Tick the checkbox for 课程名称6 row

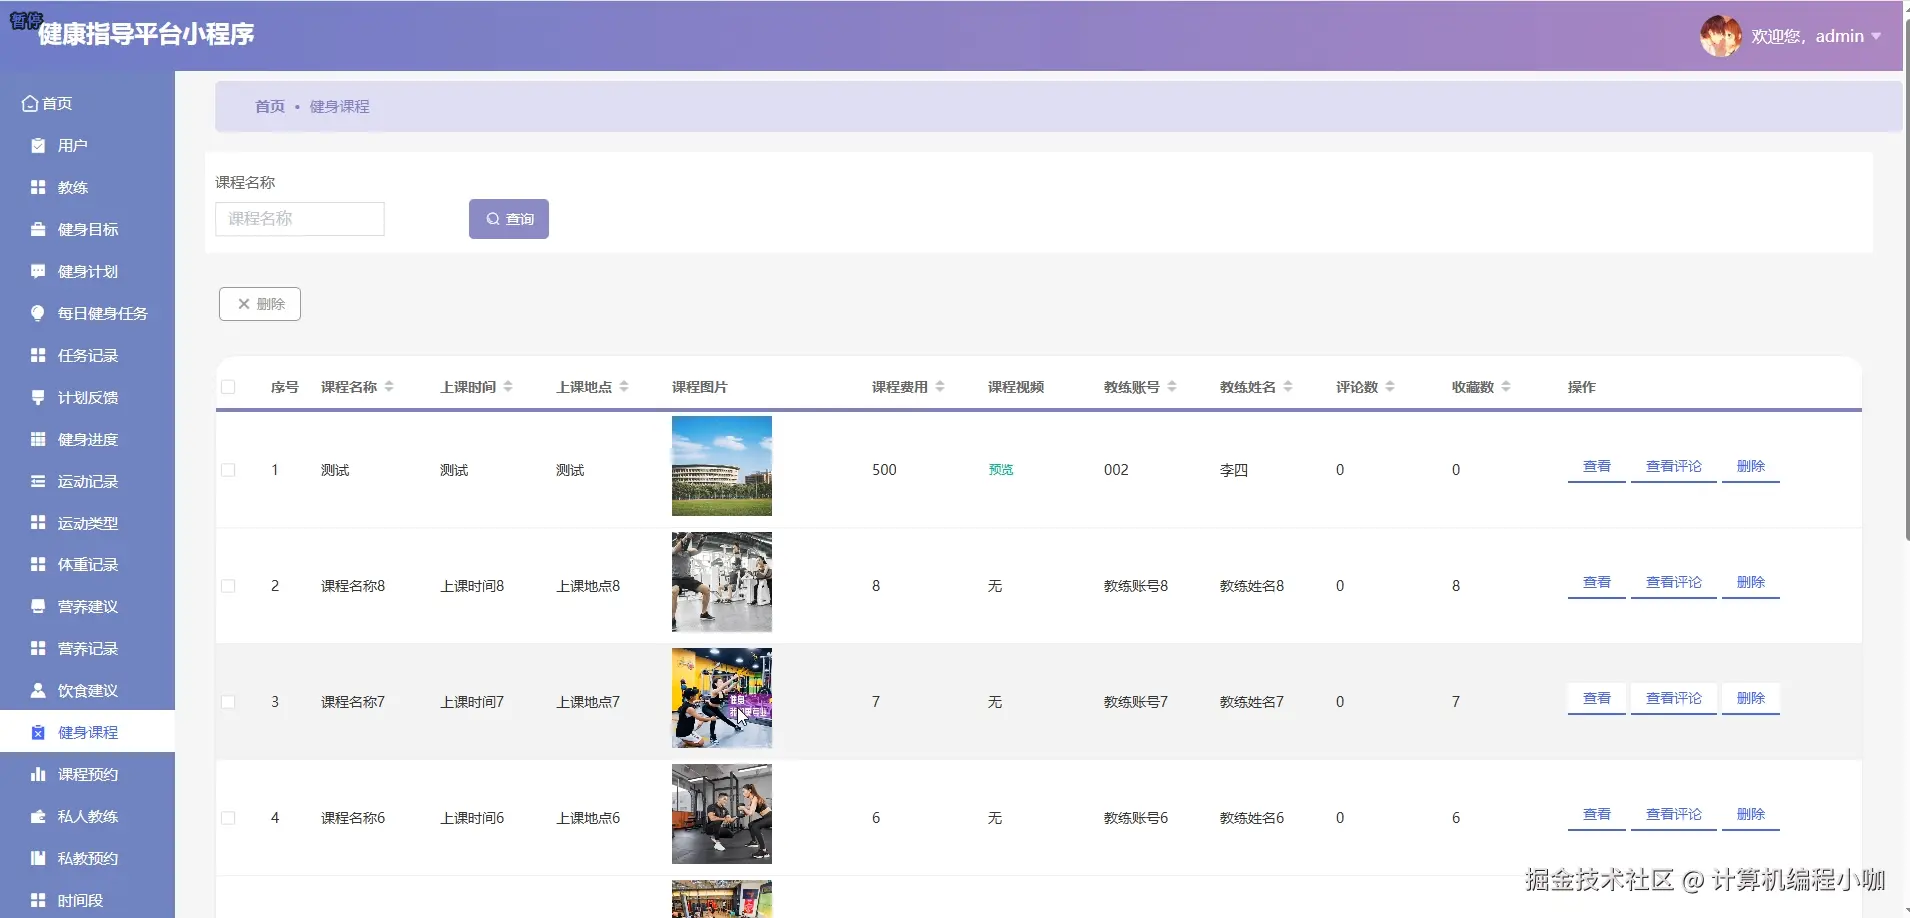click(x=228, y=818)
